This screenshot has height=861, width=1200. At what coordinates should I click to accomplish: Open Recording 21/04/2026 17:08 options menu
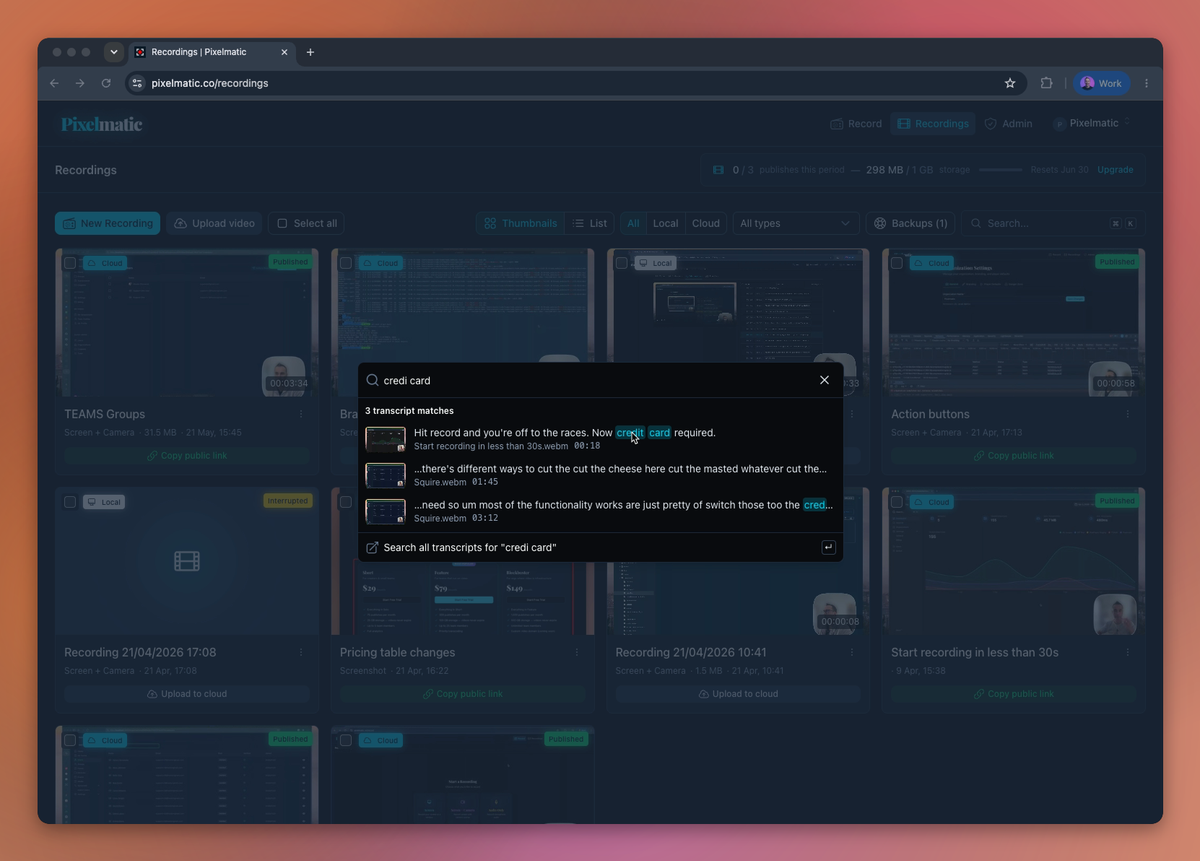point(301,652)
